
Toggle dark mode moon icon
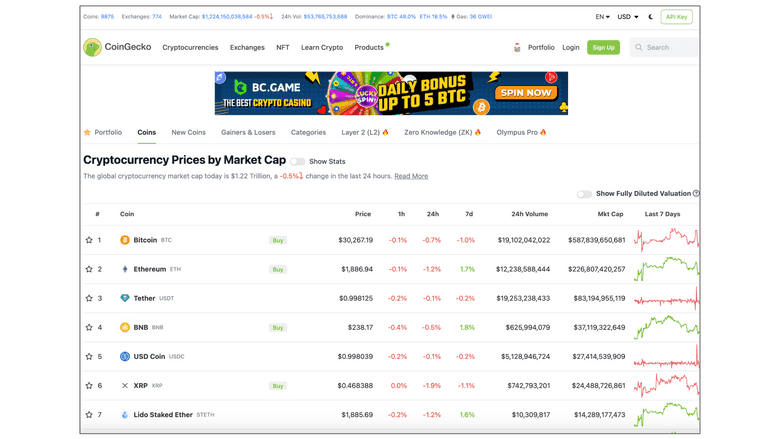click(x=651, y=17)
